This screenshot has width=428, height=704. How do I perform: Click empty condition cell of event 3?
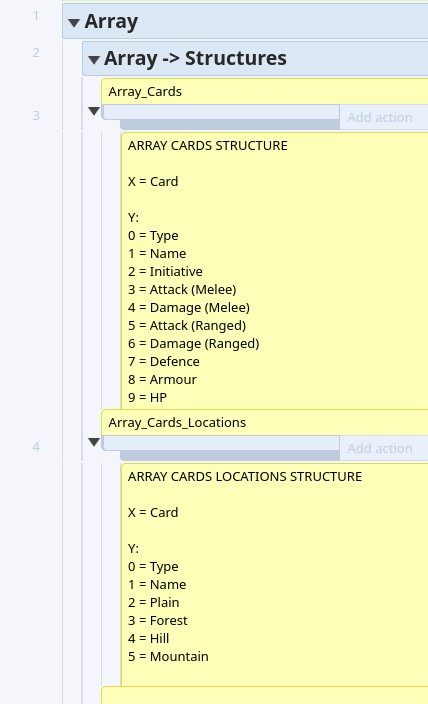[x=221, y=112]
